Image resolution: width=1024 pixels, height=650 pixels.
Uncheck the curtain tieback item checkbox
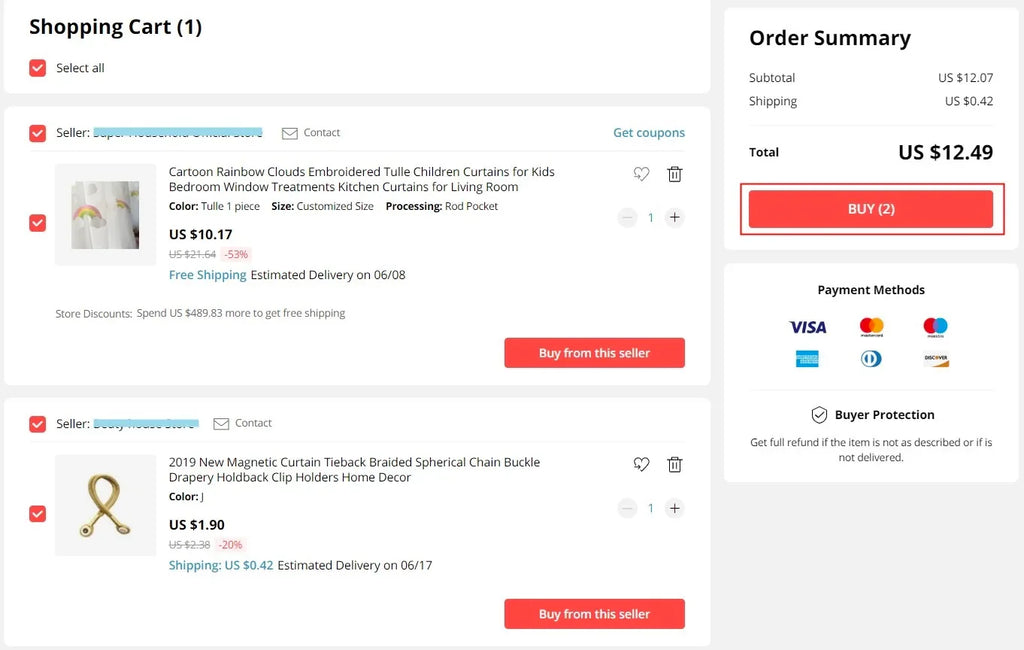[x=38, y=513]
